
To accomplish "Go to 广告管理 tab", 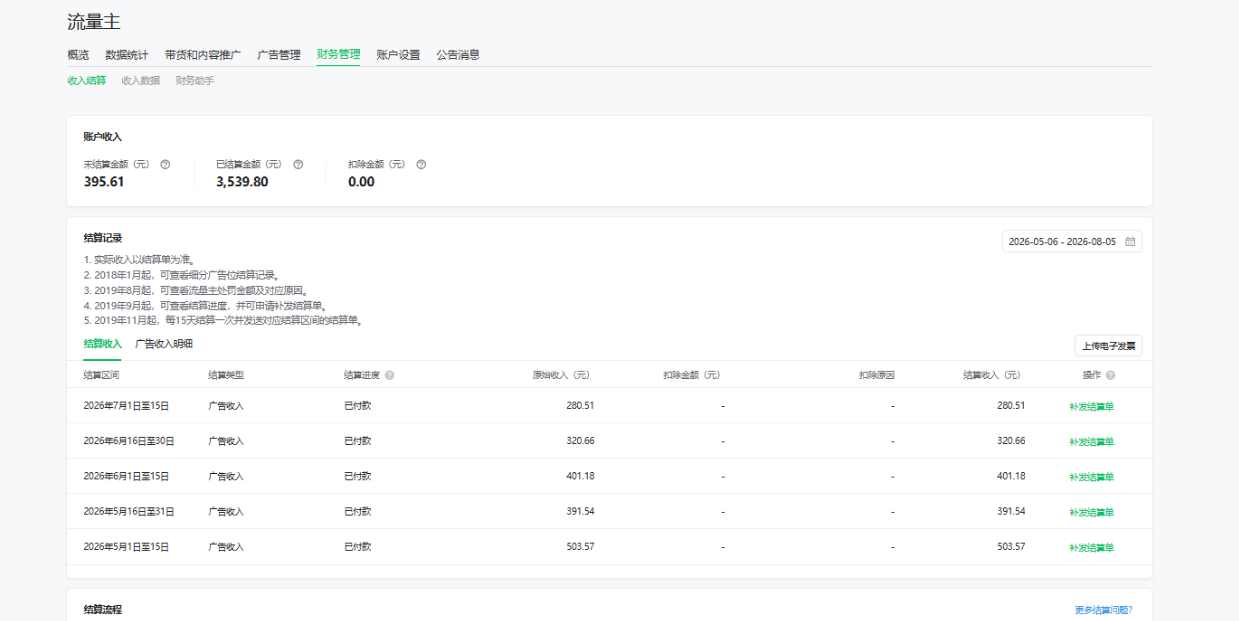I will (x=279, y=55).
